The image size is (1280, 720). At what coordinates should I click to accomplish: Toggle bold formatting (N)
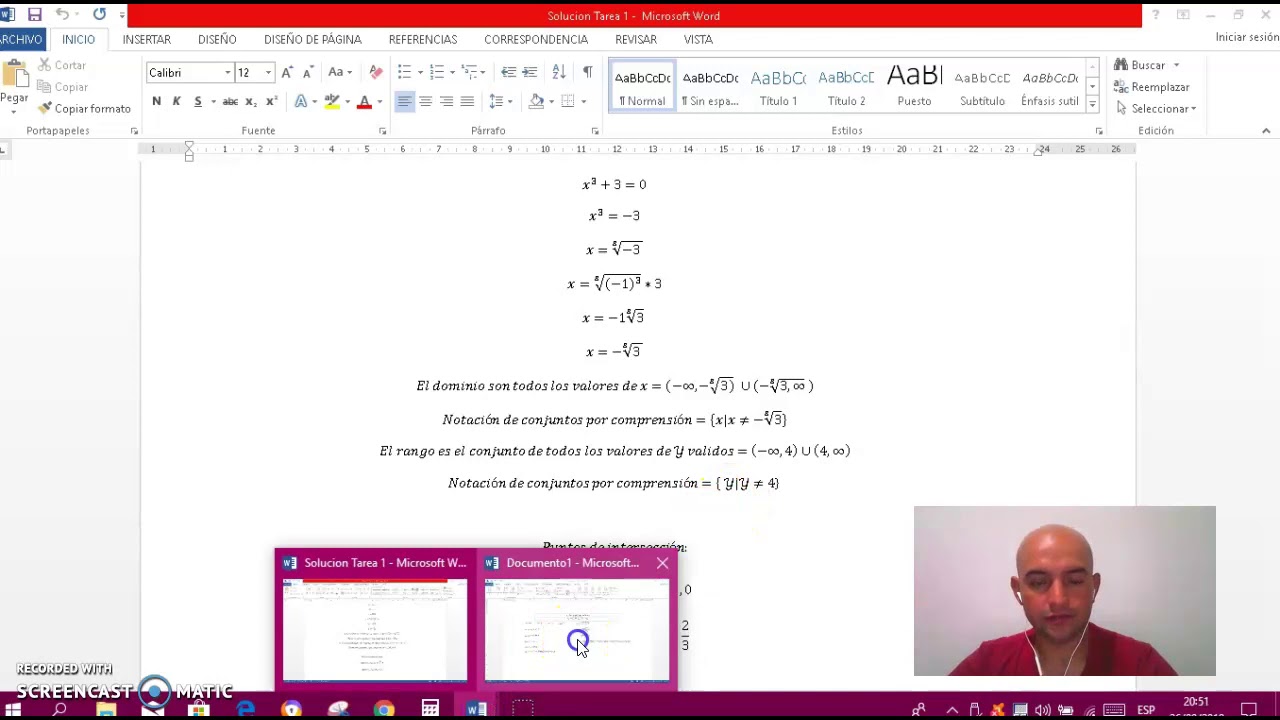tap(156, 101)
